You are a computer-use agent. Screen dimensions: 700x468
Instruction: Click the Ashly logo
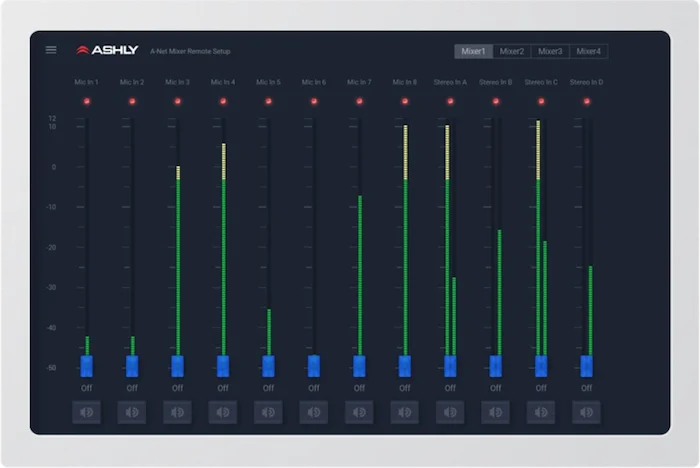[108, 50]
